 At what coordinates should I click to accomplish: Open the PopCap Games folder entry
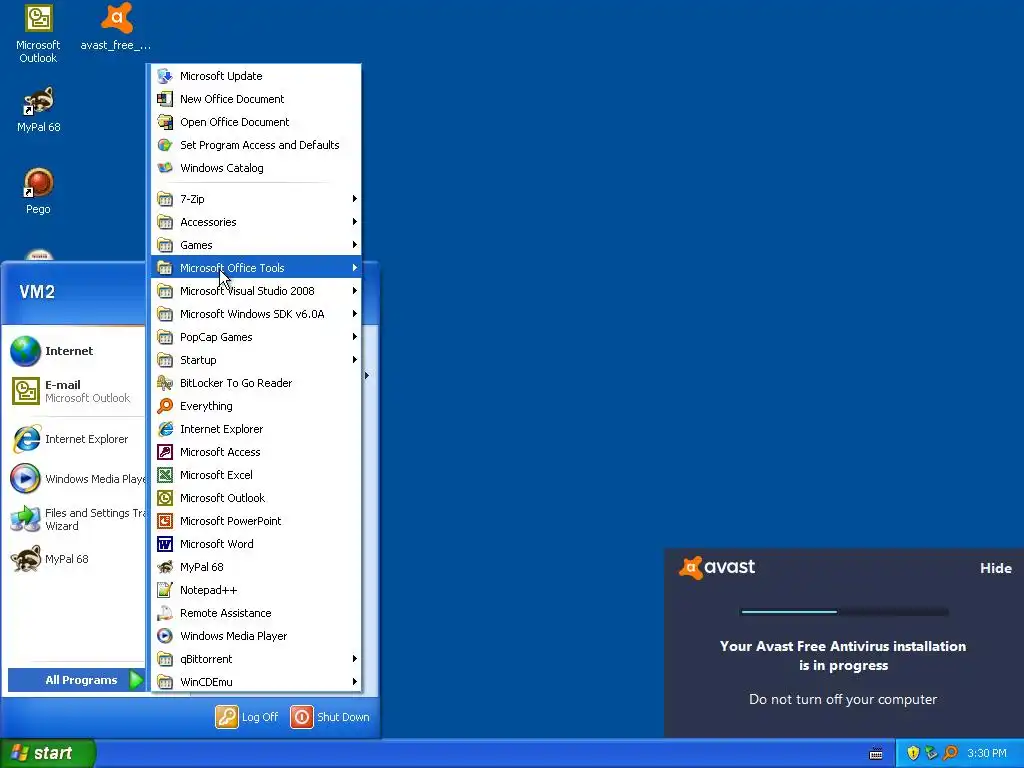pyautogui.click(x=256, y=337)
